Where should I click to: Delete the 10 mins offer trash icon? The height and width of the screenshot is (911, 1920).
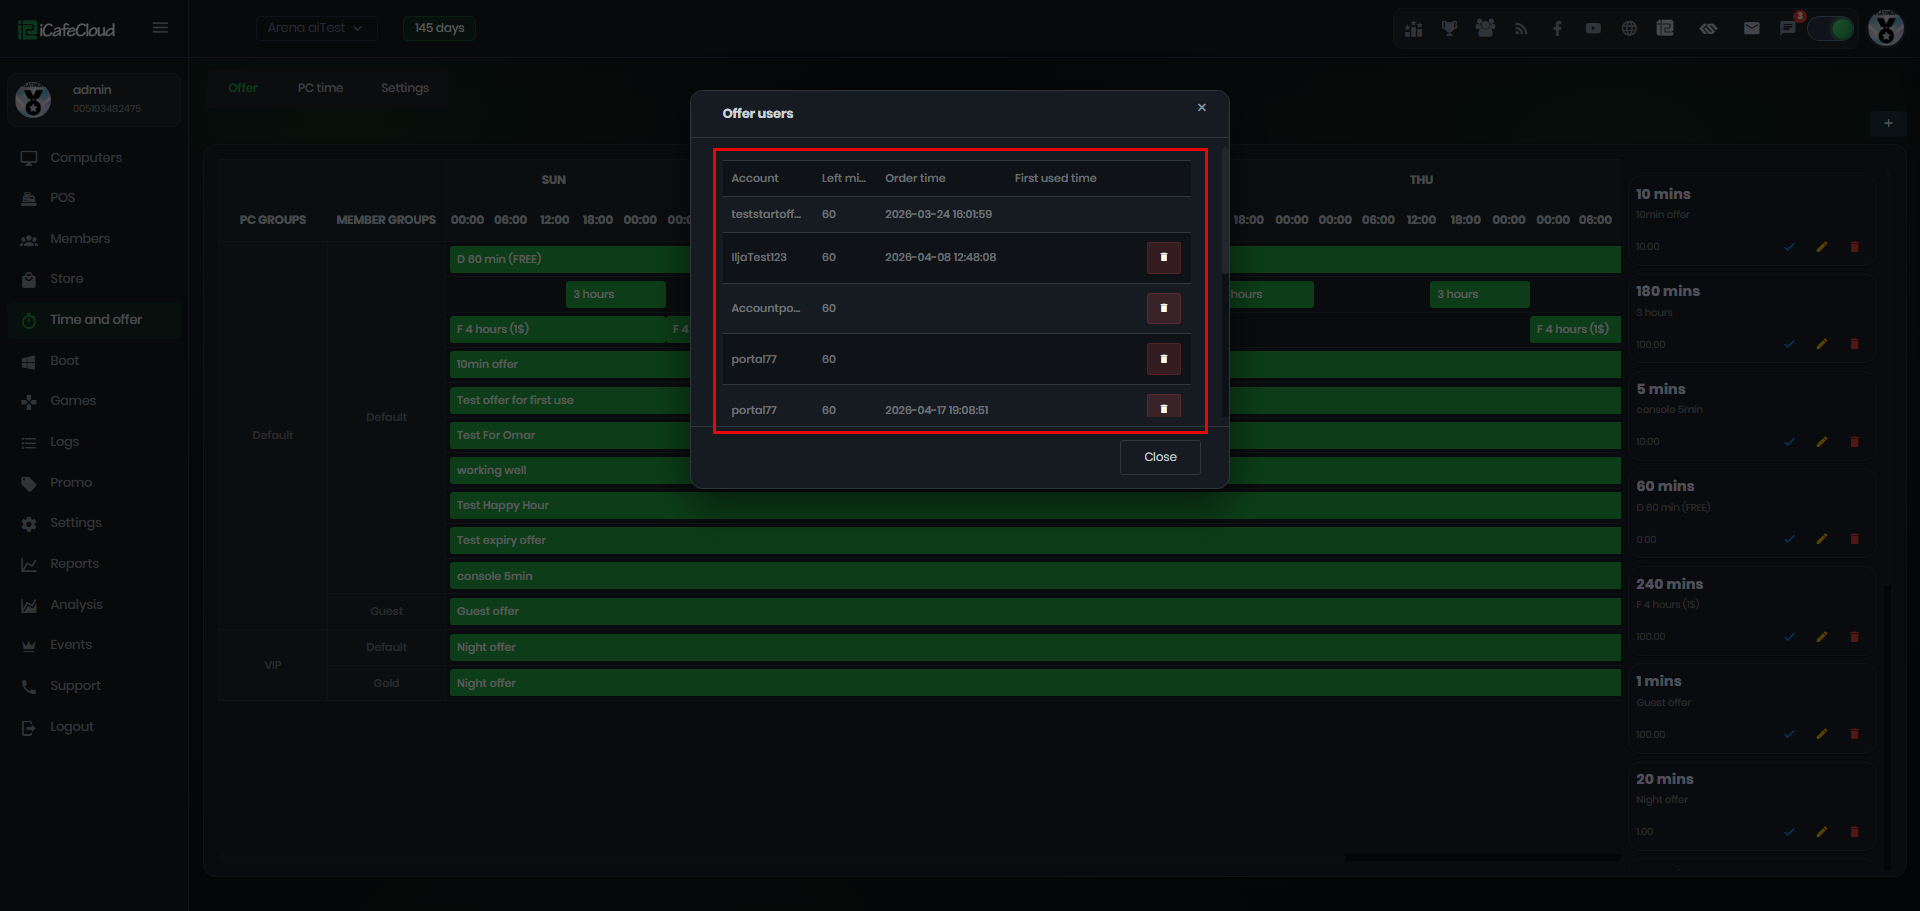pyautogui.click(x=1854, y=247)
